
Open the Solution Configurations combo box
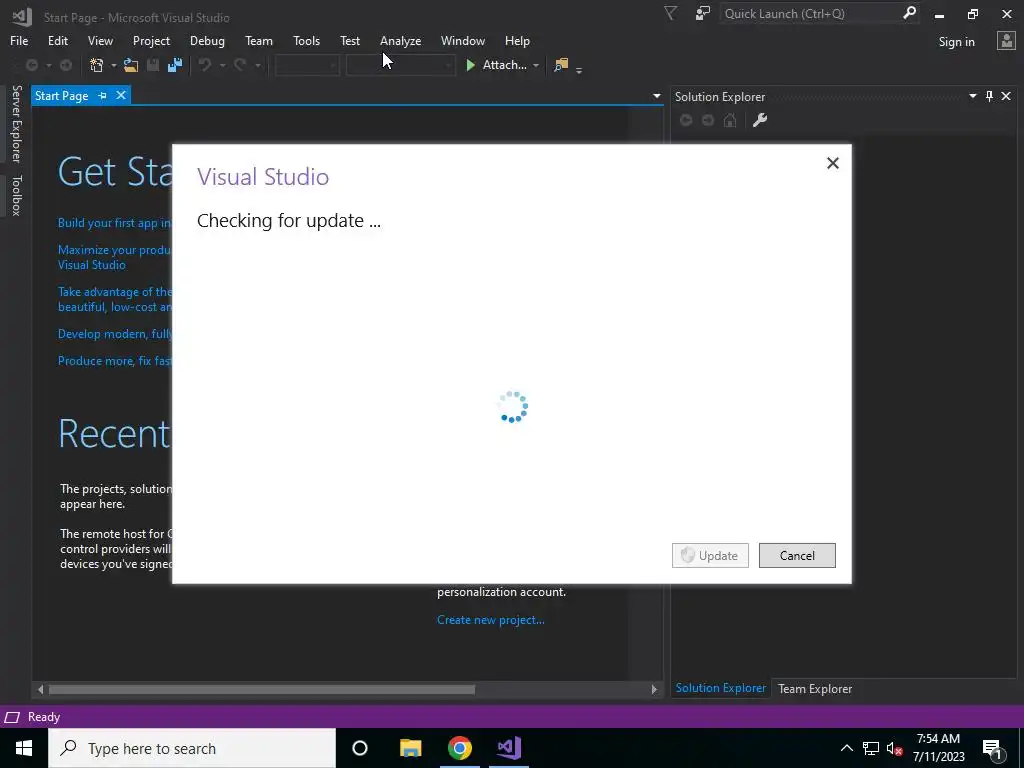coord(307,65)
